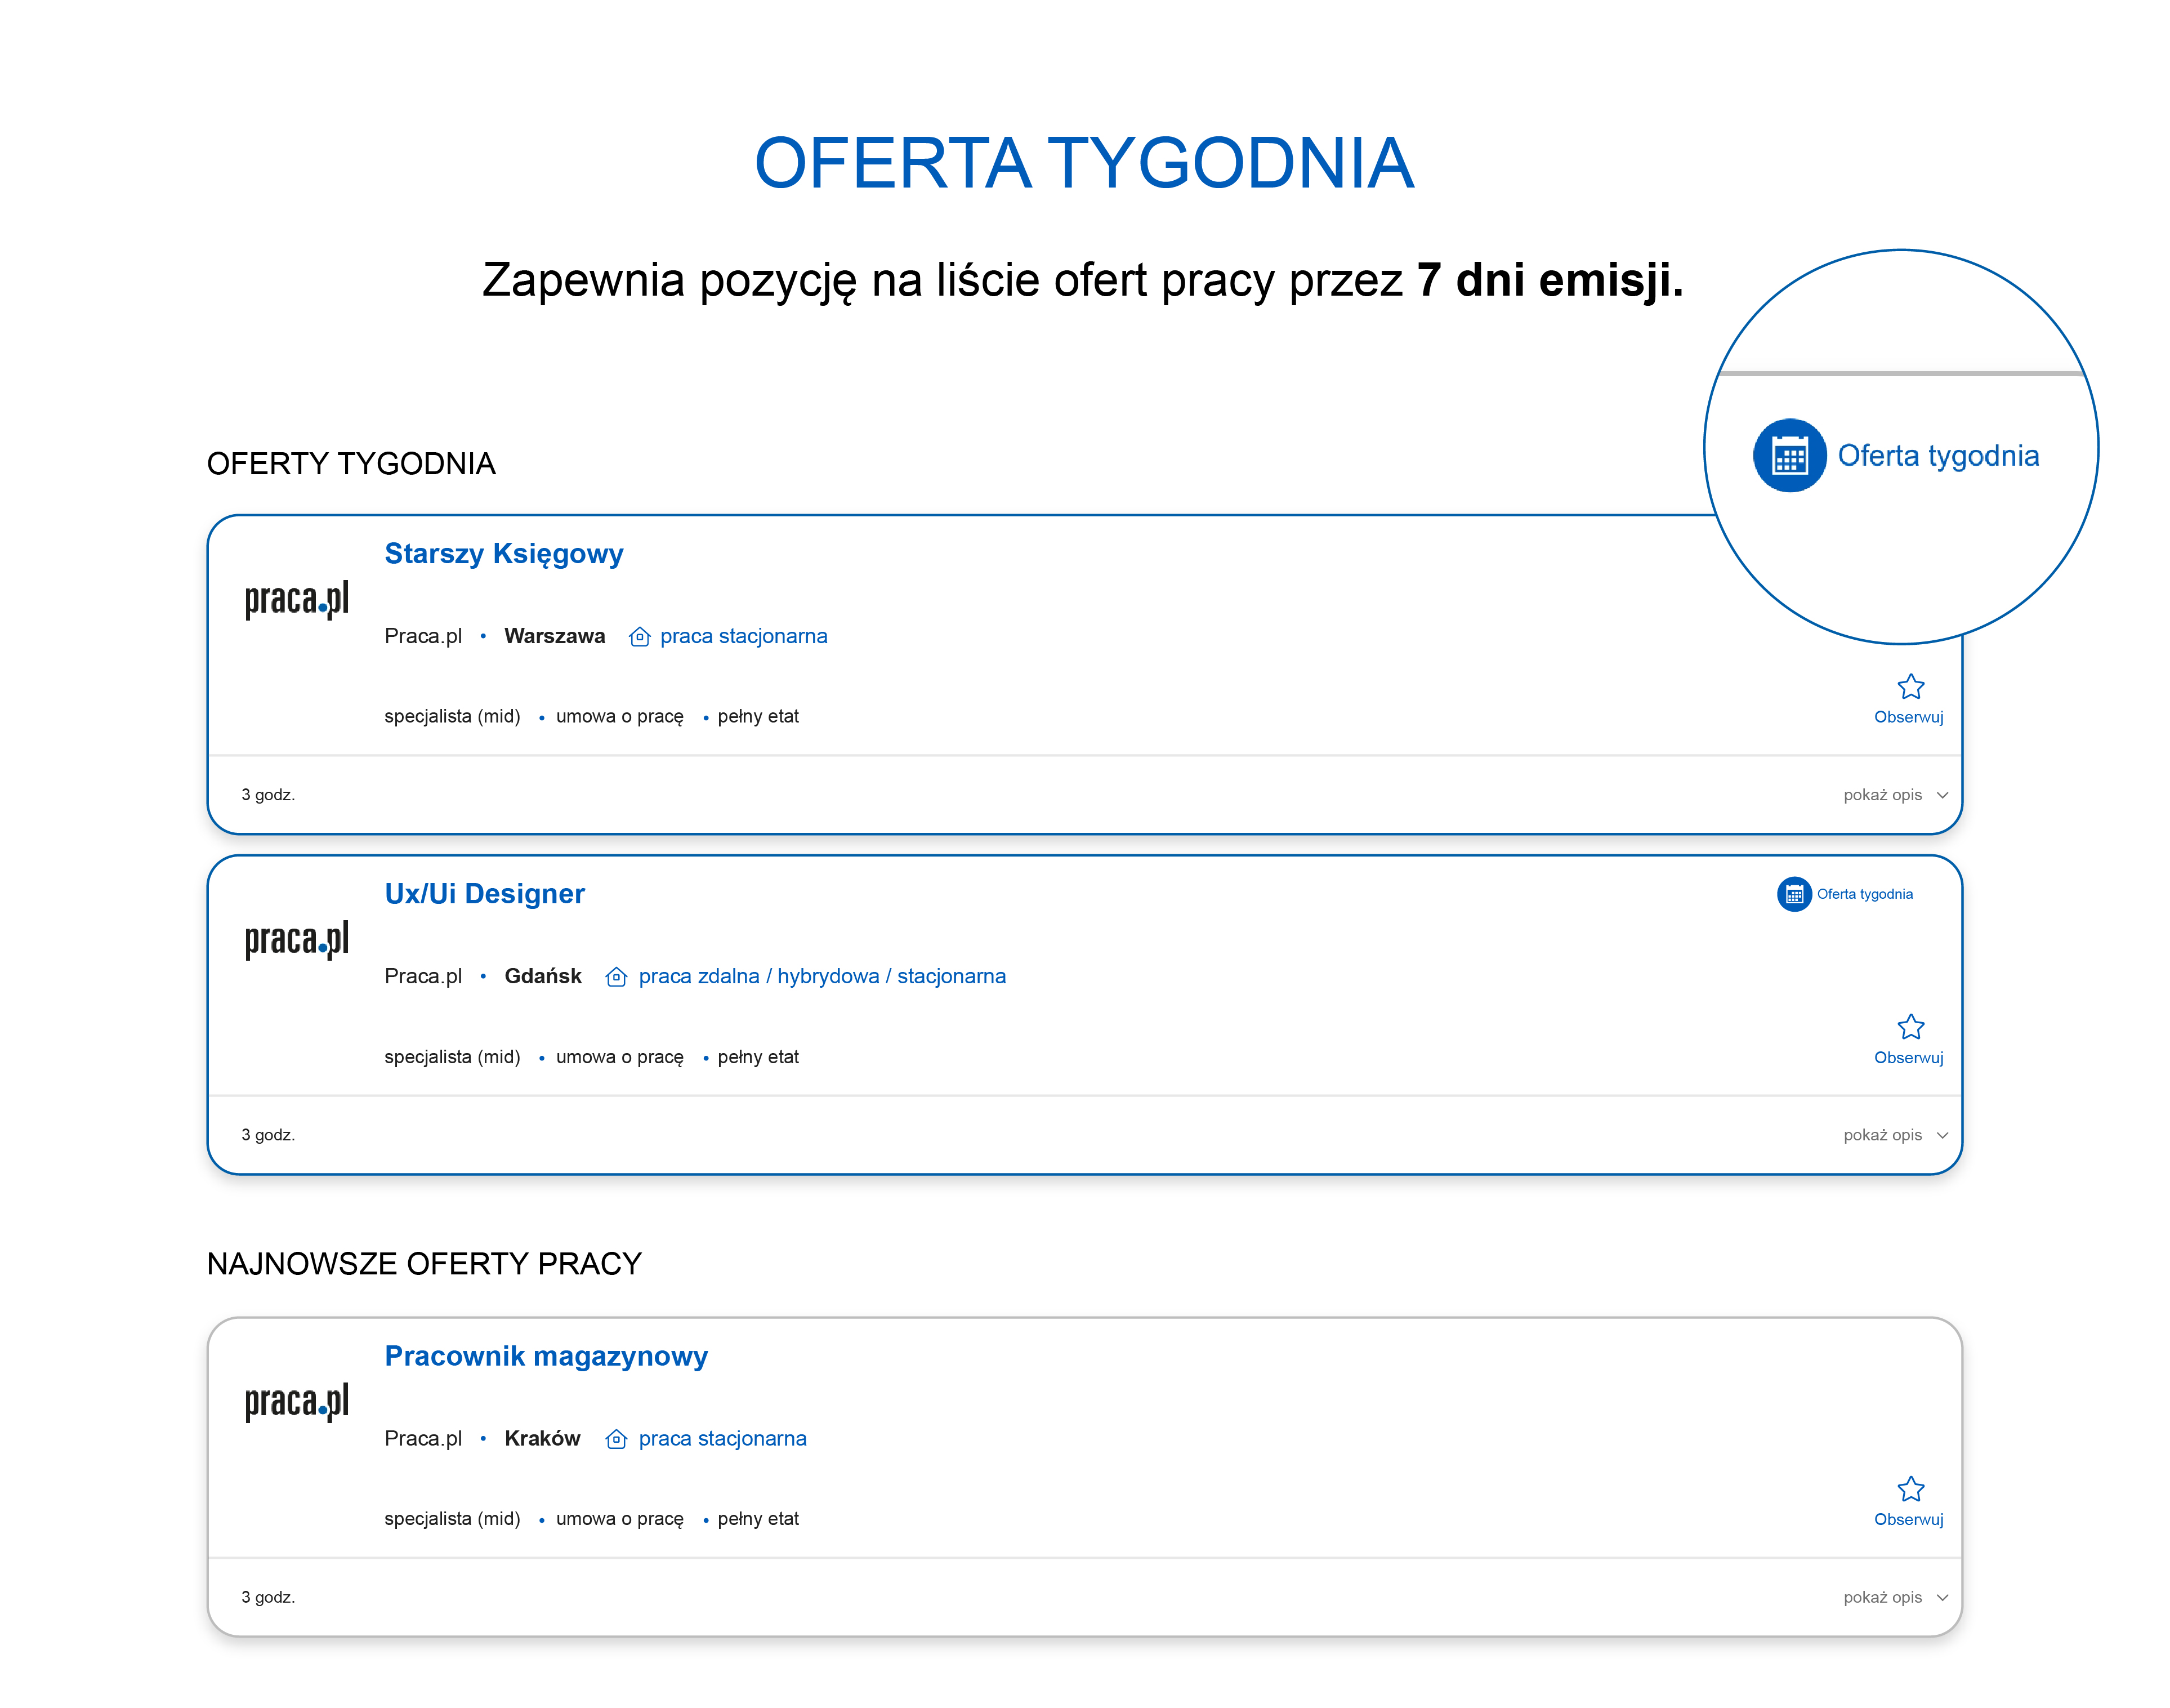Click calendar badge icon on Ux/Ui Designer offer
This screenshot has height=1708, width=2170.
1794,894
